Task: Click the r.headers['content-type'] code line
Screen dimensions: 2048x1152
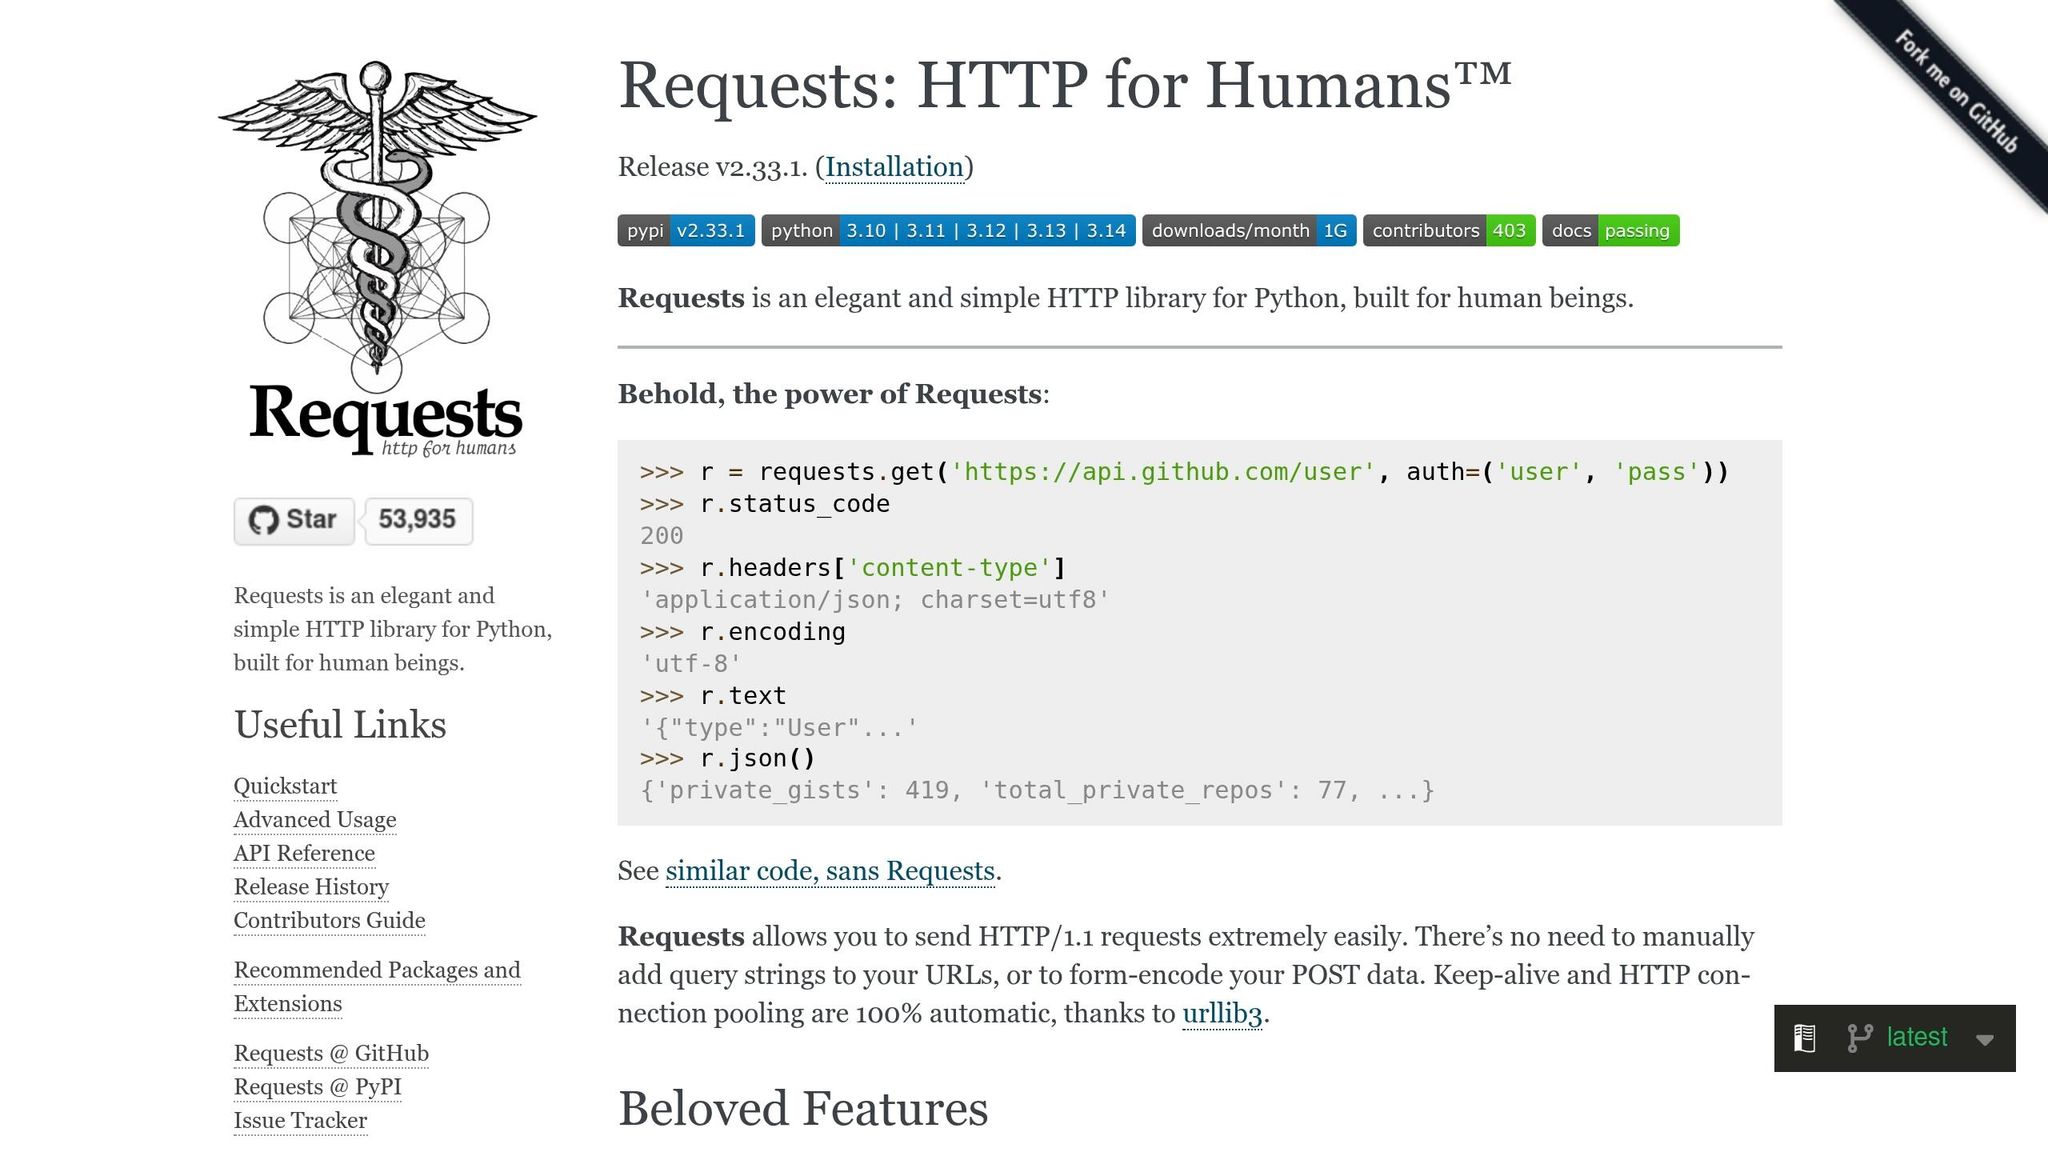Action: [x=853, y=568]
